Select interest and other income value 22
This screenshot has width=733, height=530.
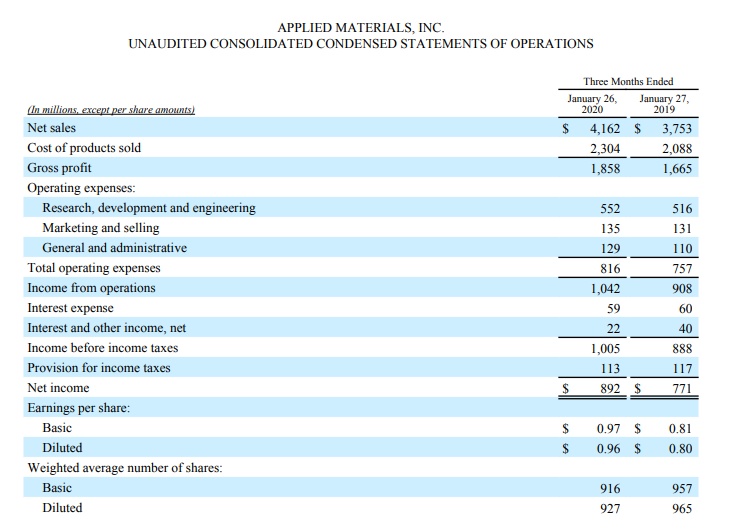(x=613, y=329)
